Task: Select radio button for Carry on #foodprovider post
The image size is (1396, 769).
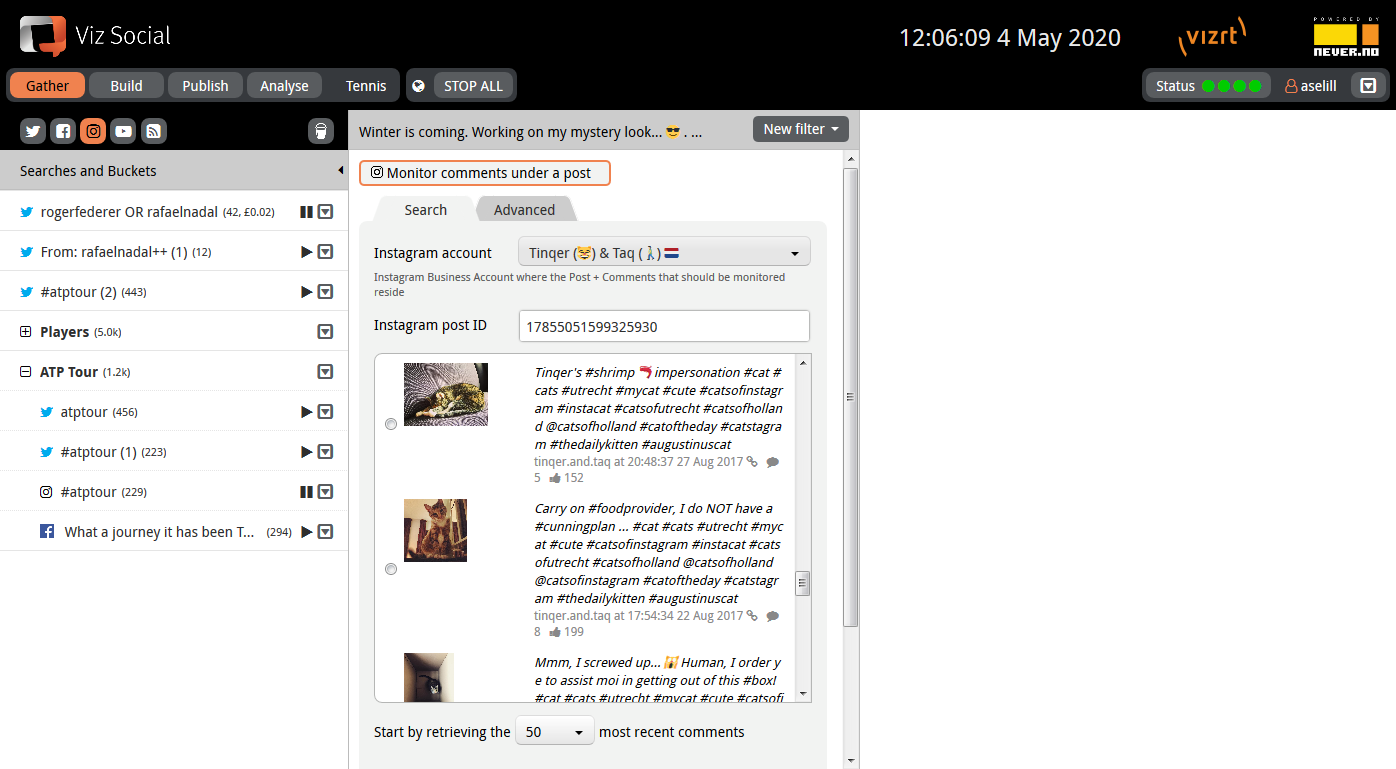Action: point(391,569)
